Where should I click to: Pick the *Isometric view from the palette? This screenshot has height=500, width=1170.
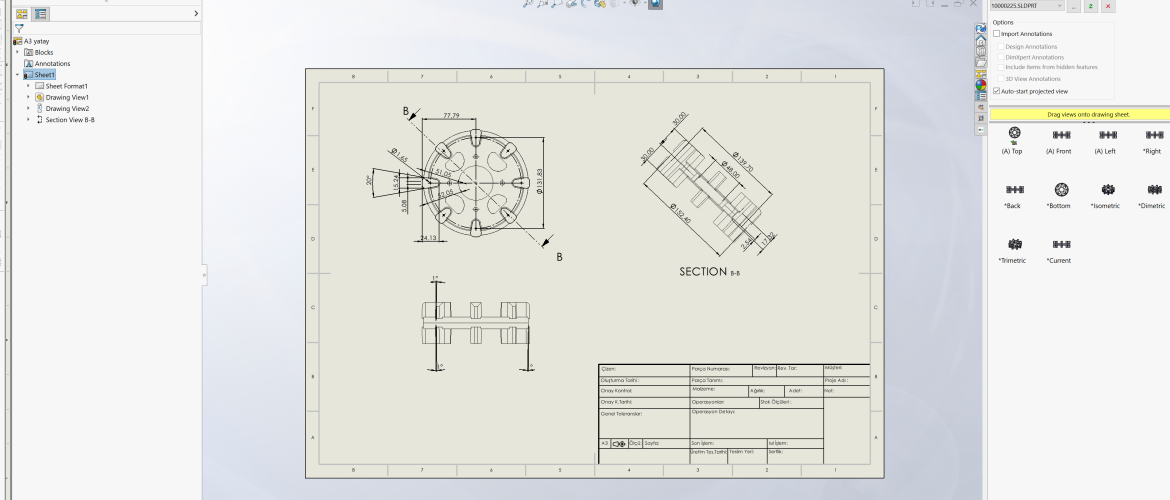tap(1107, 189)
